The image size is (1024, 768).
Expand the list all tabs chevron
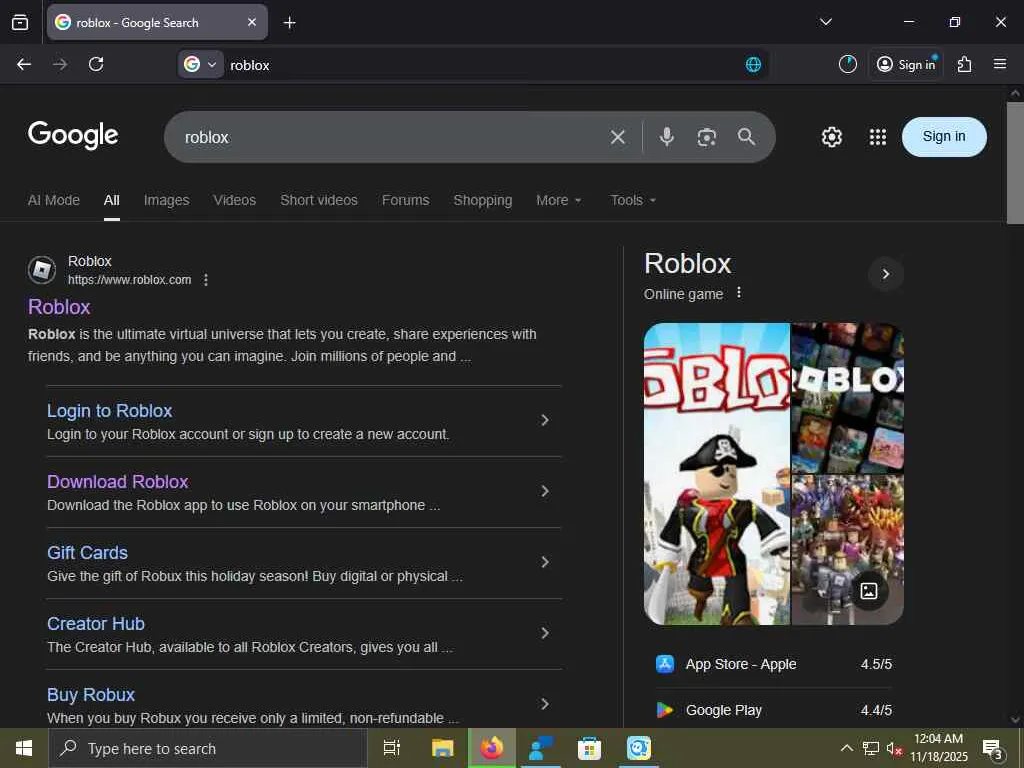[x=825, y=22]
